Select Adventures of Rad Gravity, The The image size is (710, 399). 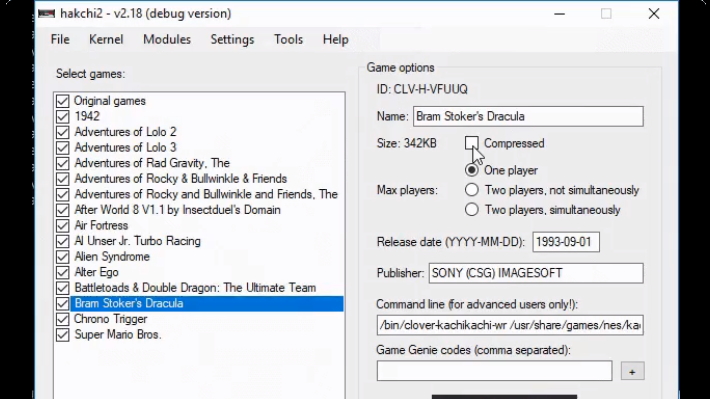click(152, 163)
